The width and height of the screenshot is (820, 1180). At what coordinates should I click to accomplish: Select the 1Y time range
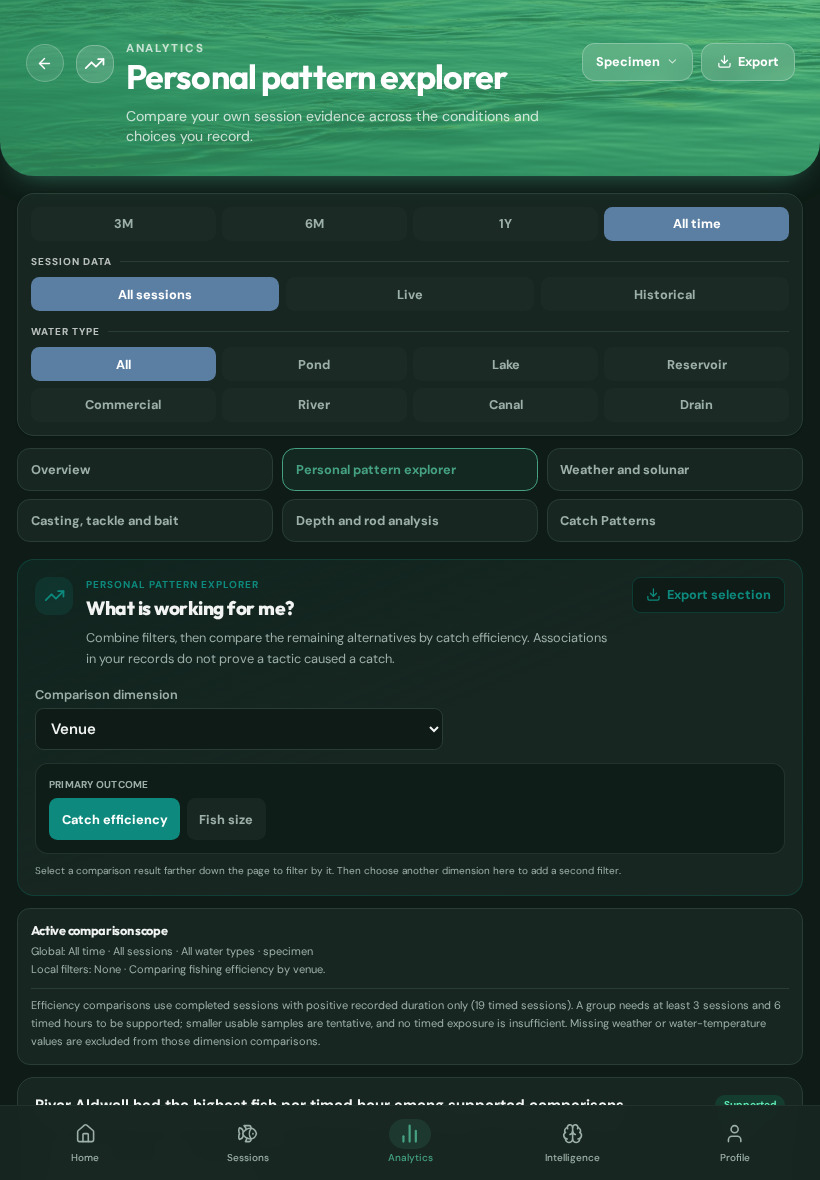coord(506,224)
